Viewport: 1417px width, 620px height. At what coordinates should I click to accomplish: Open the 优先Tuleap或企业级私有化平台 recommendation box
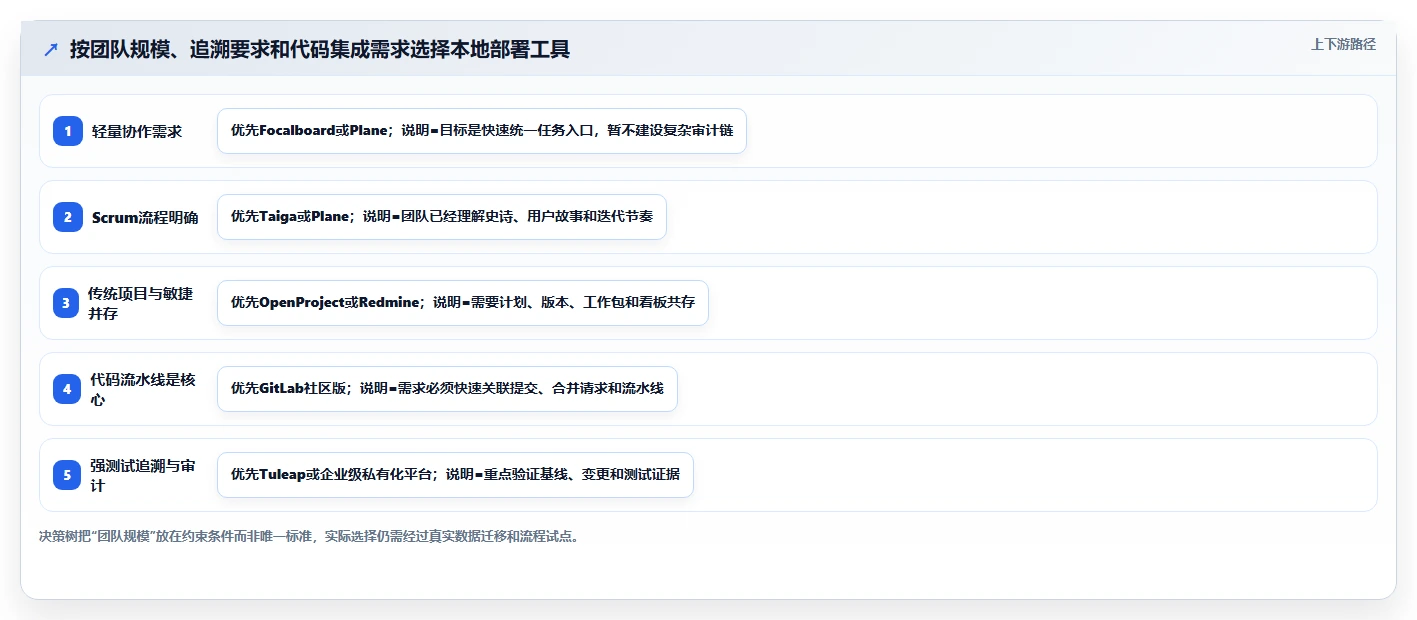(x=455, y=475)
